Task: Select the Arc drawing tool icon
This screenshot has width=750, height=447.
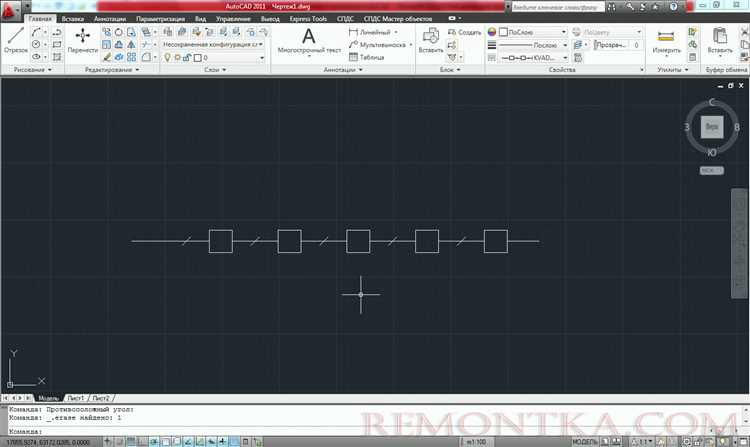Action: coord(36,32)
